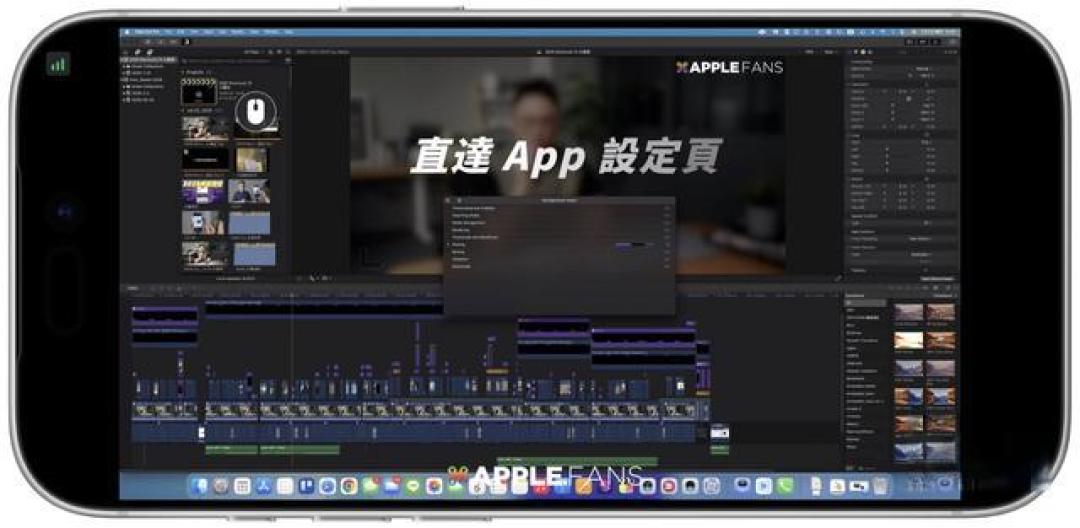Image resolution: width=1080 pixels, height=528 pixels.
Task: Select the purple banner clip thumbnail in browser
Action: 203,192
